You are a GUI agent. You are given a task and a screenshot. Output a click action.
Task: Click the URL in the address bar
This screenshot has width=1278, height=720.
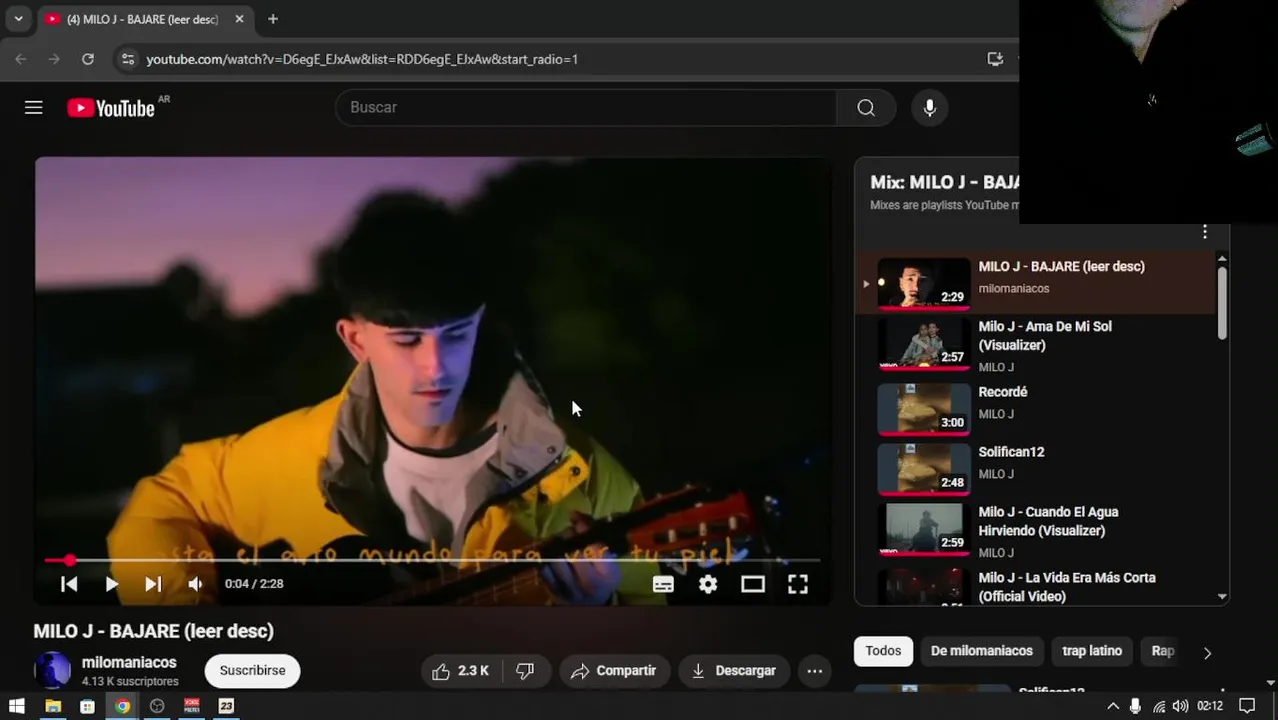(362, 59)
